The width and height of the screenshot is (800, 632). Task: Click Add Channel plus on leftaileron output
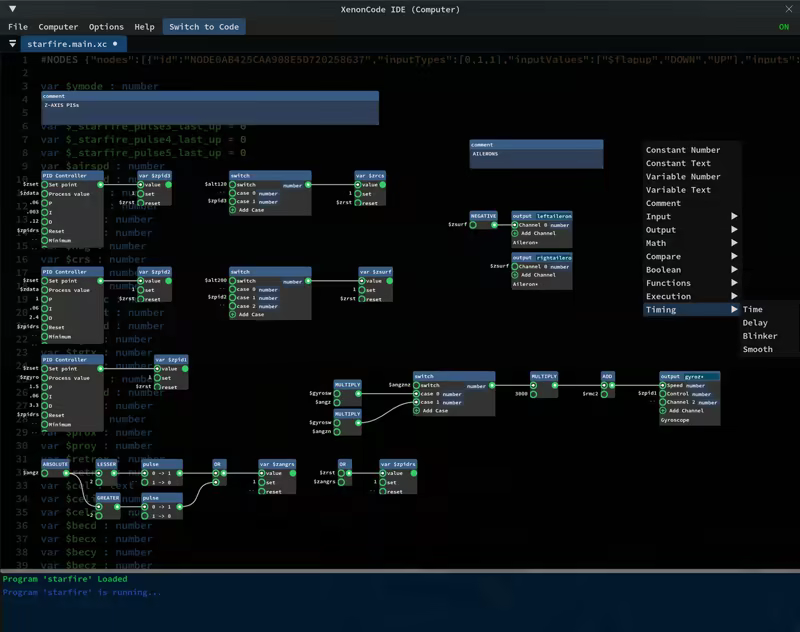pos(514,234)
